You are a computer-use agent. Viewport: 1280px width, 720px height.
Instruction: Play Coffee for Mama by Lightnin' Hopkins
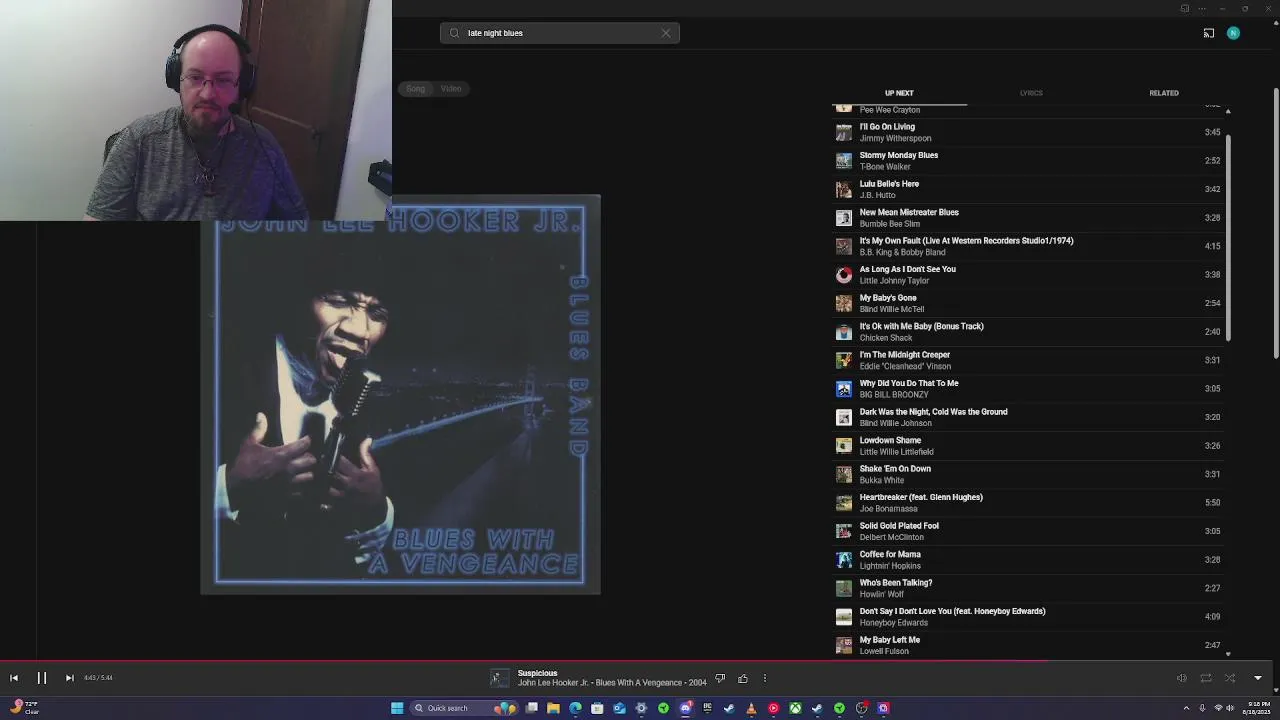coord(1028,560)
